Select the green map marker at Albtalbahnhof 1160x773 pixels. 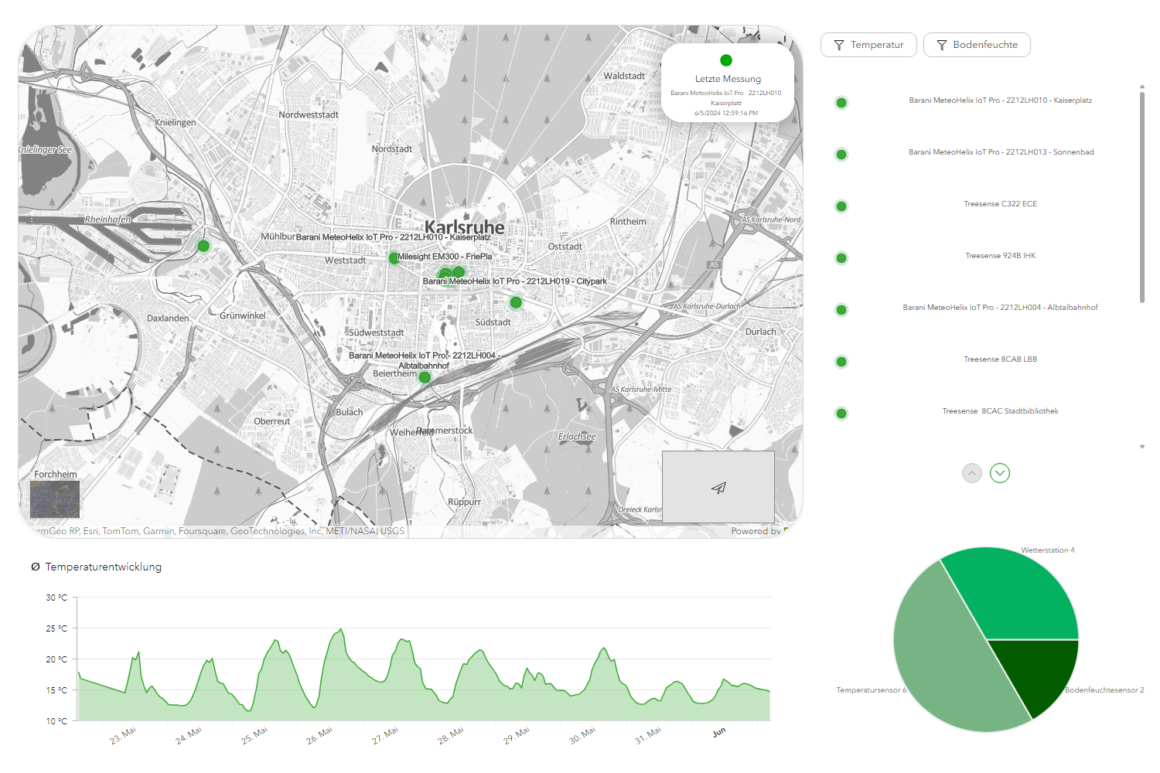point(425,379)
